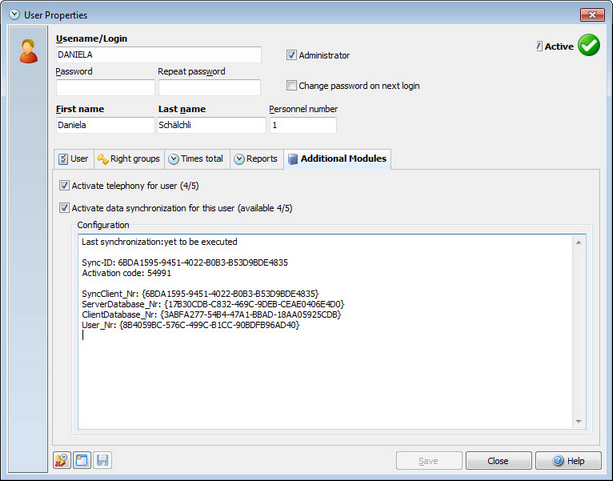This screenshot has height=481, width=613.
Task: Click the round arrow icon on the Reports tab
Action: click(x=239, y=159)
